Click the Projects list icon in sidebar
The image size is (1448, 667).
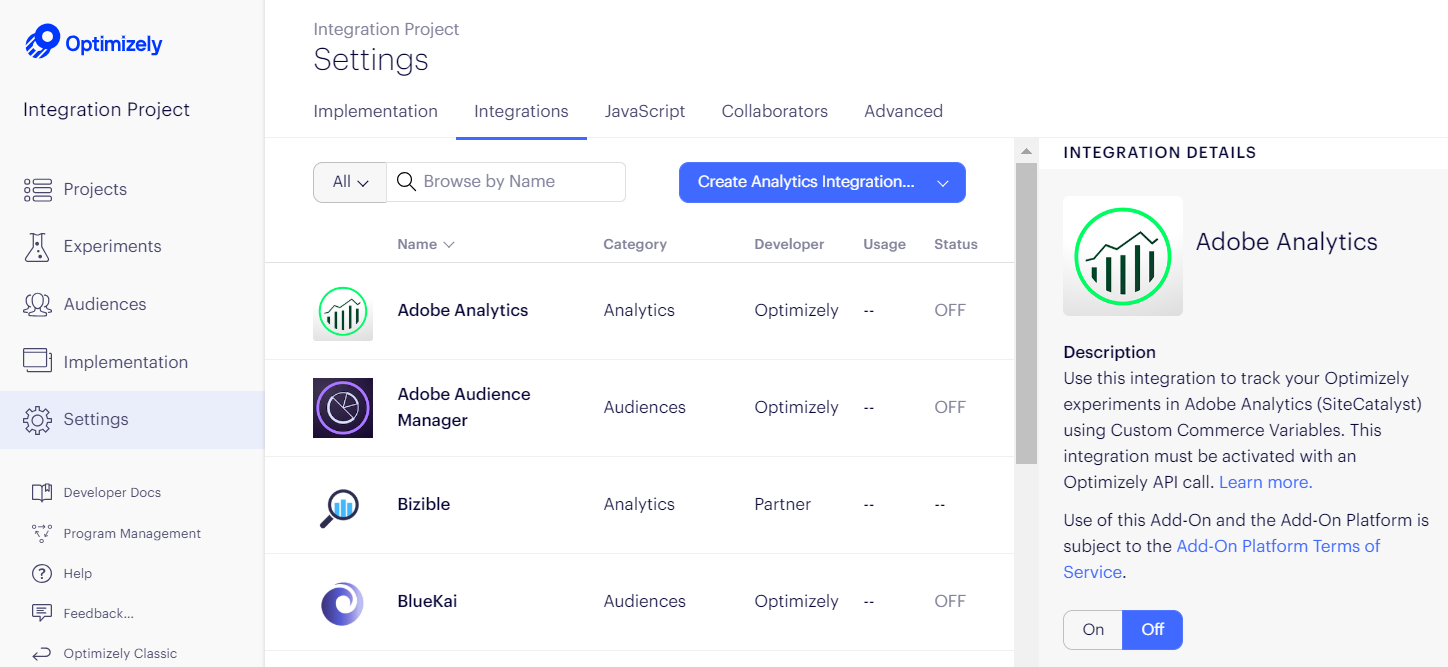click(38, 190)
